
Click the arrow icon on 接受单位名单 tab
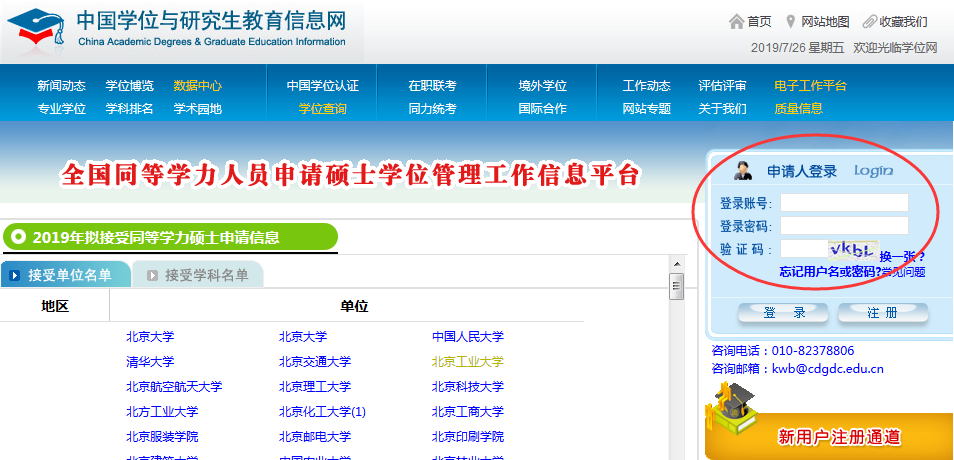point(15,276)
